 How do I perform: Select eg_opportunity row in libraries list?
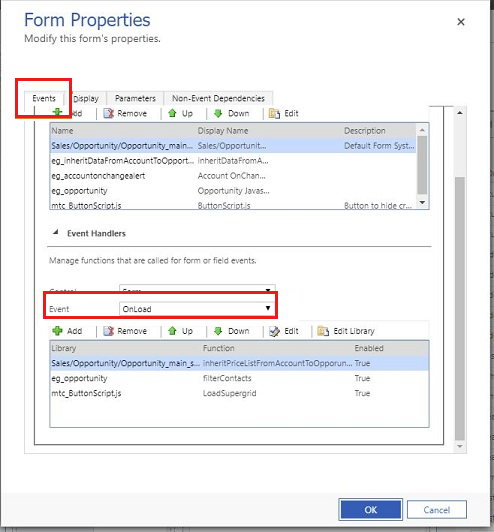[233, 191]
